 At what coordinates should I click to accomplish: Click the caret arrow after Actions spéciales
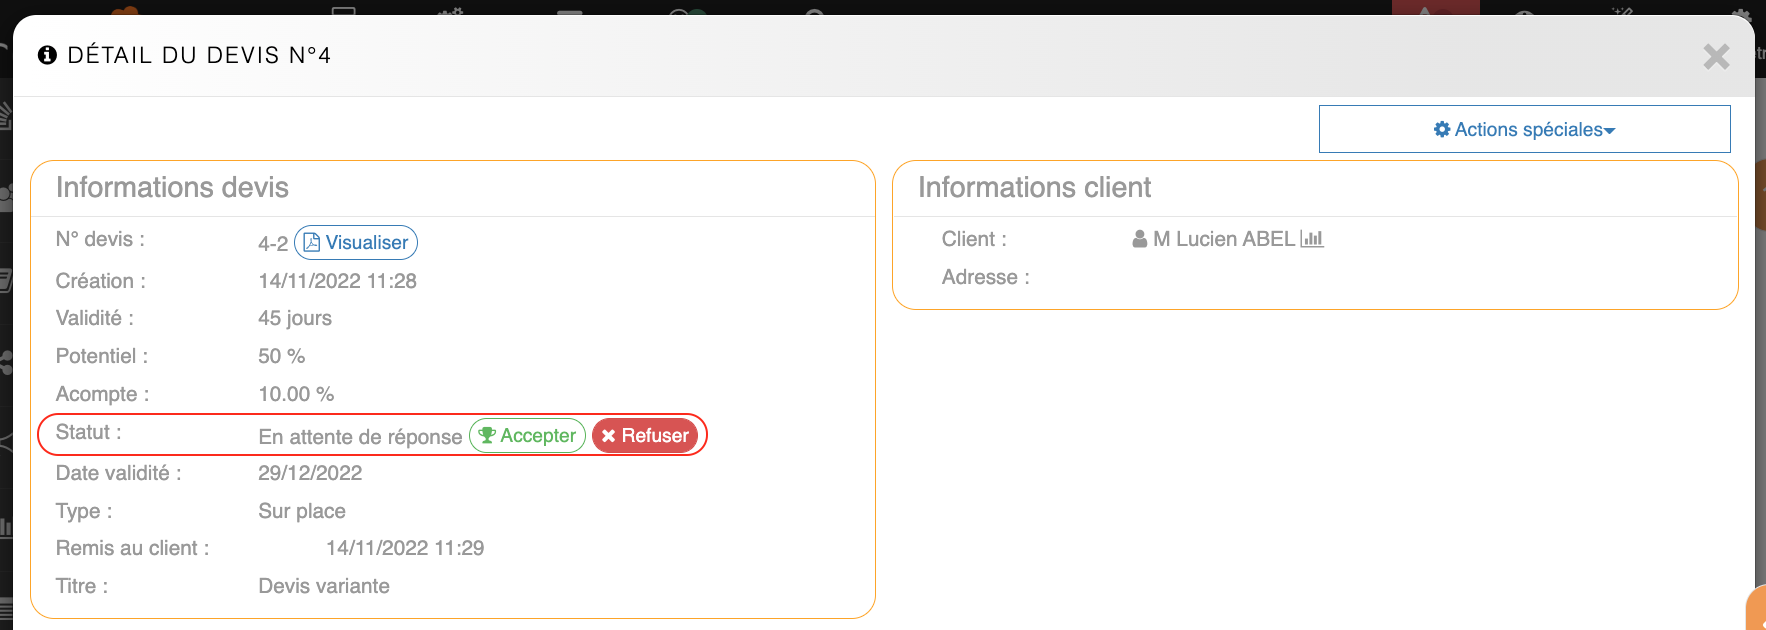pyautogui.click(x=1610, y=131)
